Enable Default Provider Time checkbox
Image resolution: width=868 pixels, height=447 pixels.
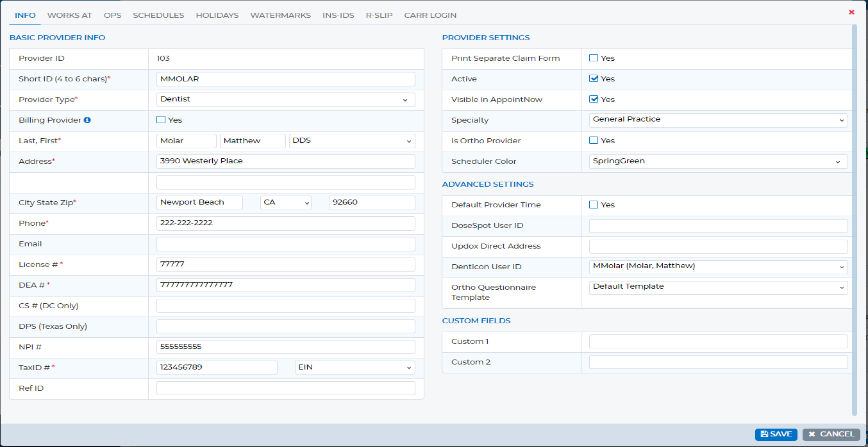pos(593,204)
